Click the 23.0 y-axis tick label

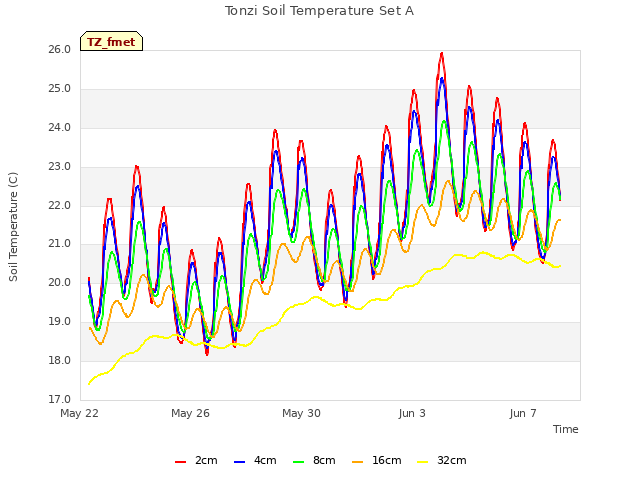tap(60, 167)
